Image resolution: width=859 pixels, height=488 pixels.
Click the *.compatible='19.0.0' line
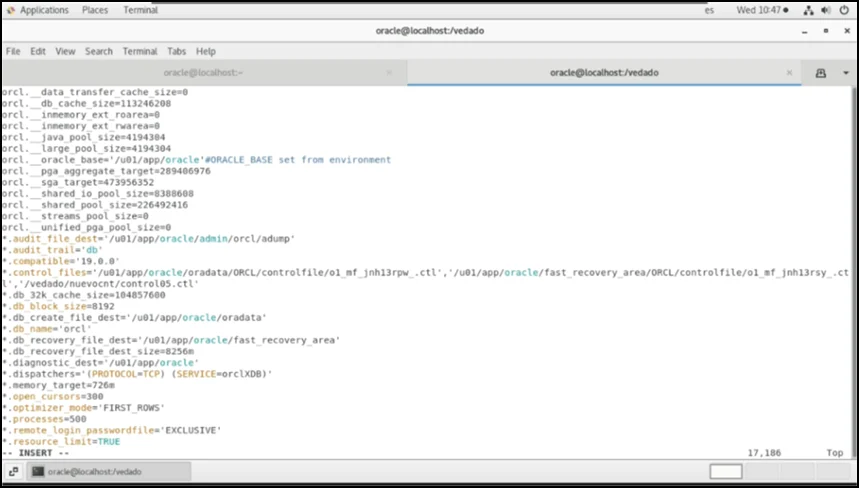61,261
